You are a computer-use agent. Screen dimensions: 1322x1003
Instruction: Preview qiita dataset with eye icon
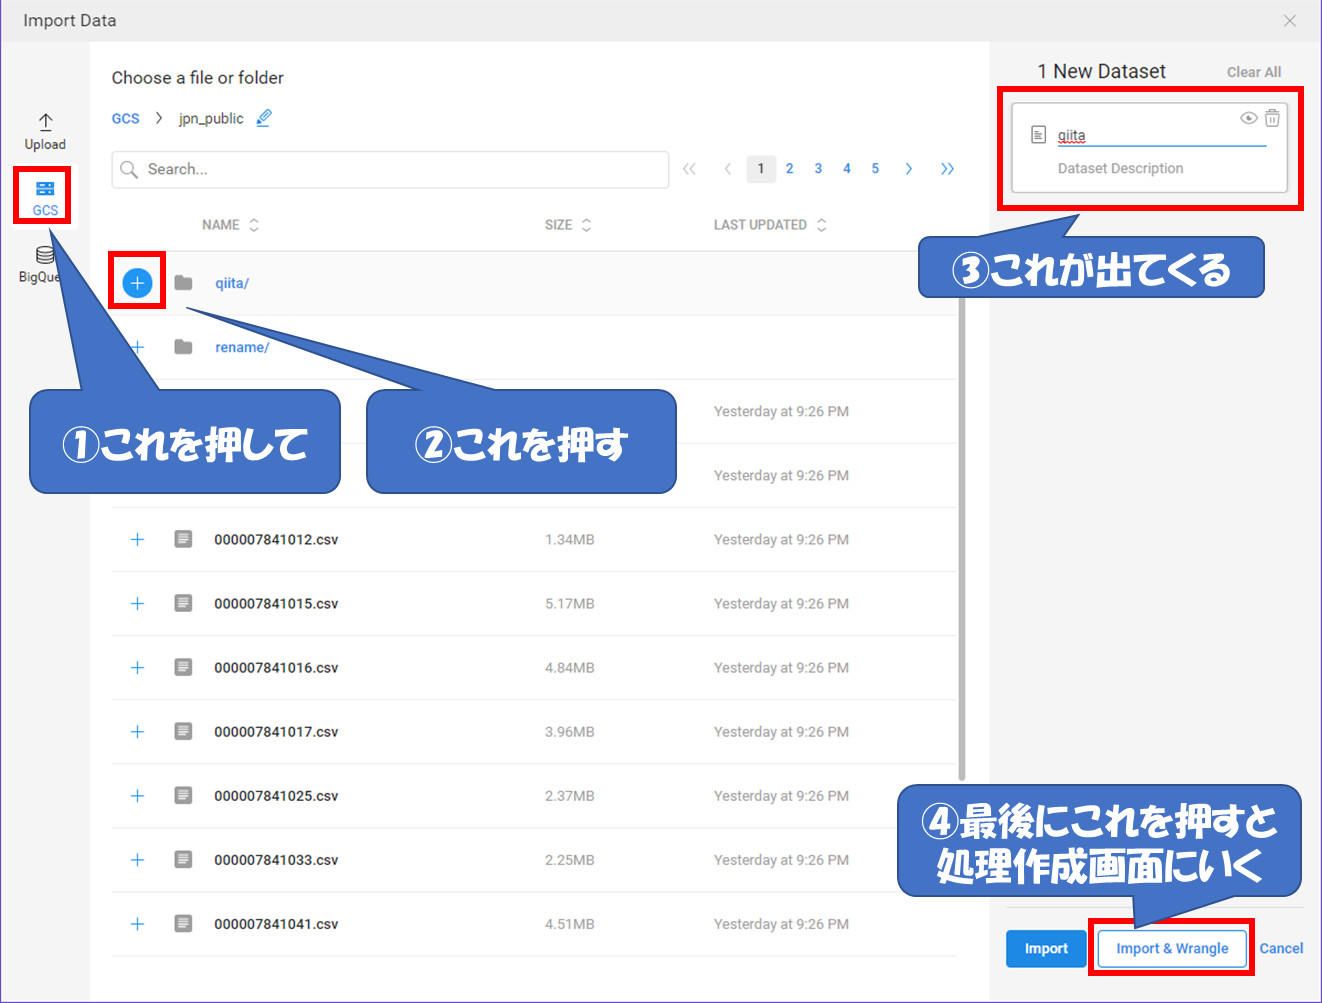[1248, 118]
